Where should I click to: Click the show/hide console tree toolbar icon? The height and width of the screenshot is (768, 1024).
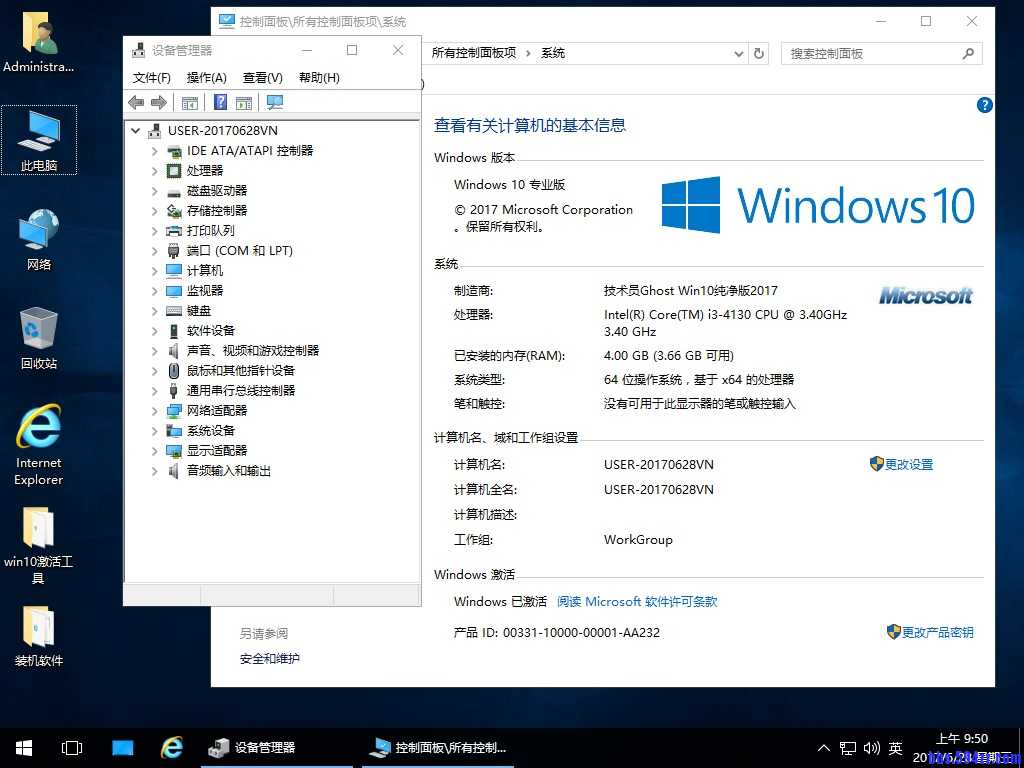189,101
